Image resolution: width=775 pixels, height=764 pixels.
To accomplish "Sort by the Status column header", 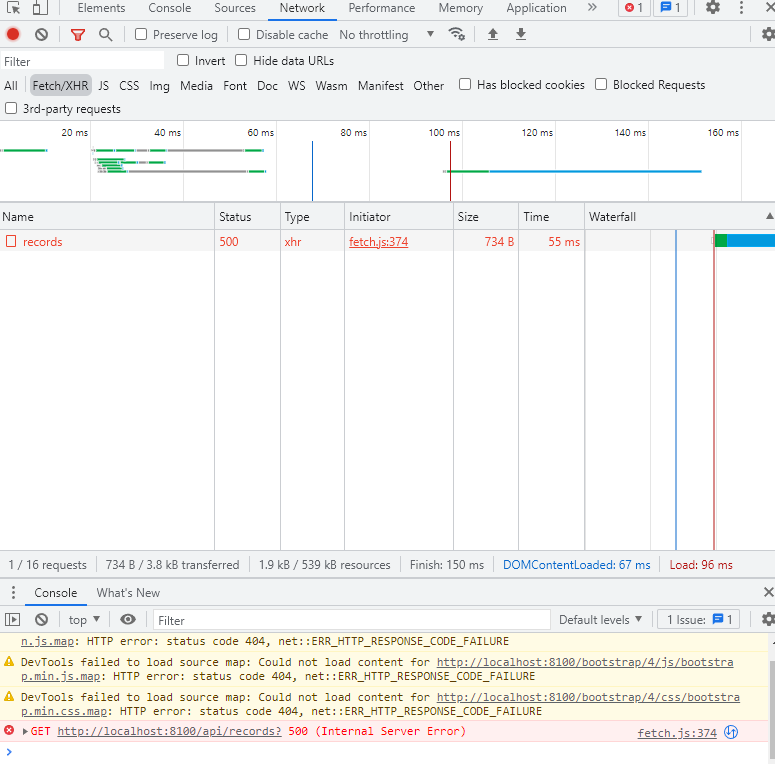I will point(247,216).
